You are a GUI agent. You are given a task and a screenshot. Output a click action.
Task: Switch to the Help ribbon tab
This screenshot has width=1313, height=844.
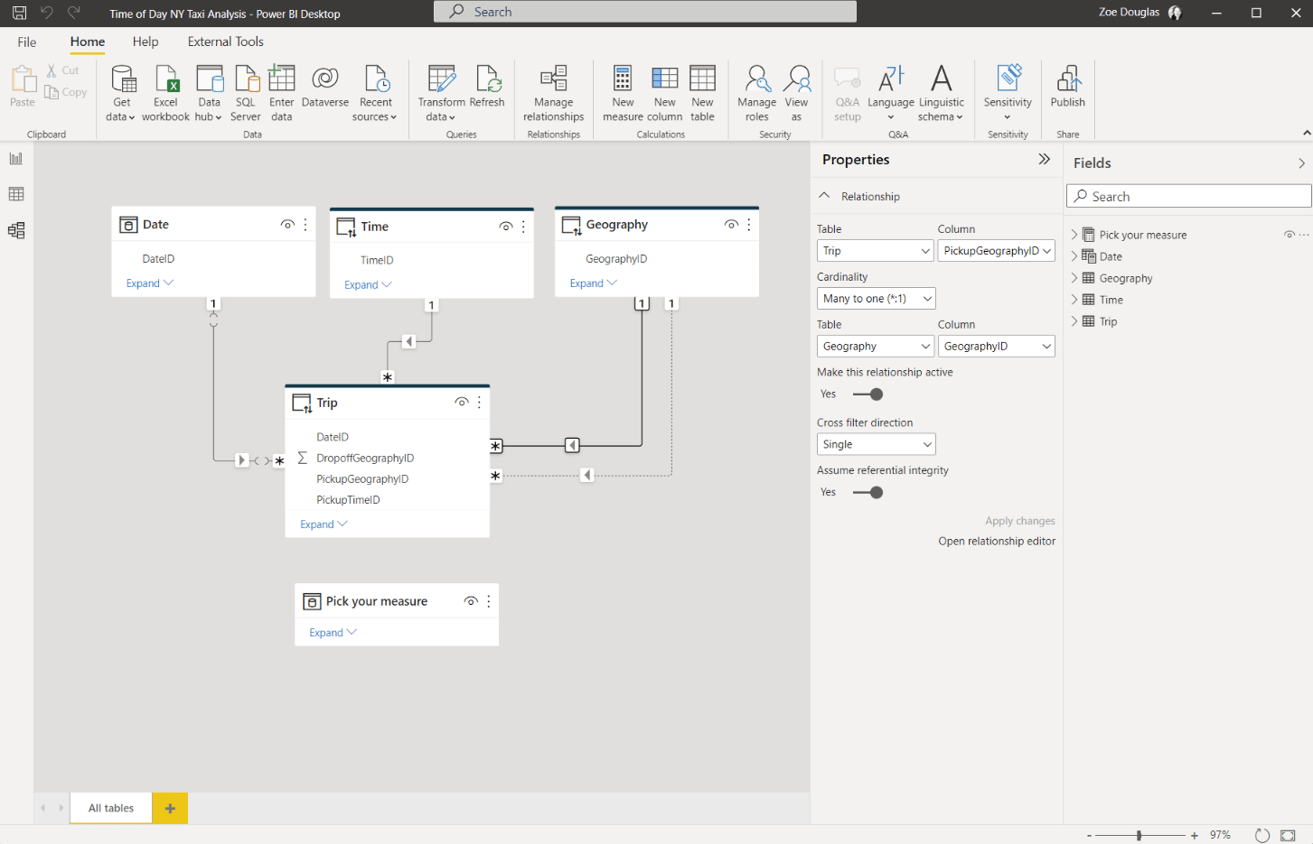pyautogui.click(x=146, y=42)
